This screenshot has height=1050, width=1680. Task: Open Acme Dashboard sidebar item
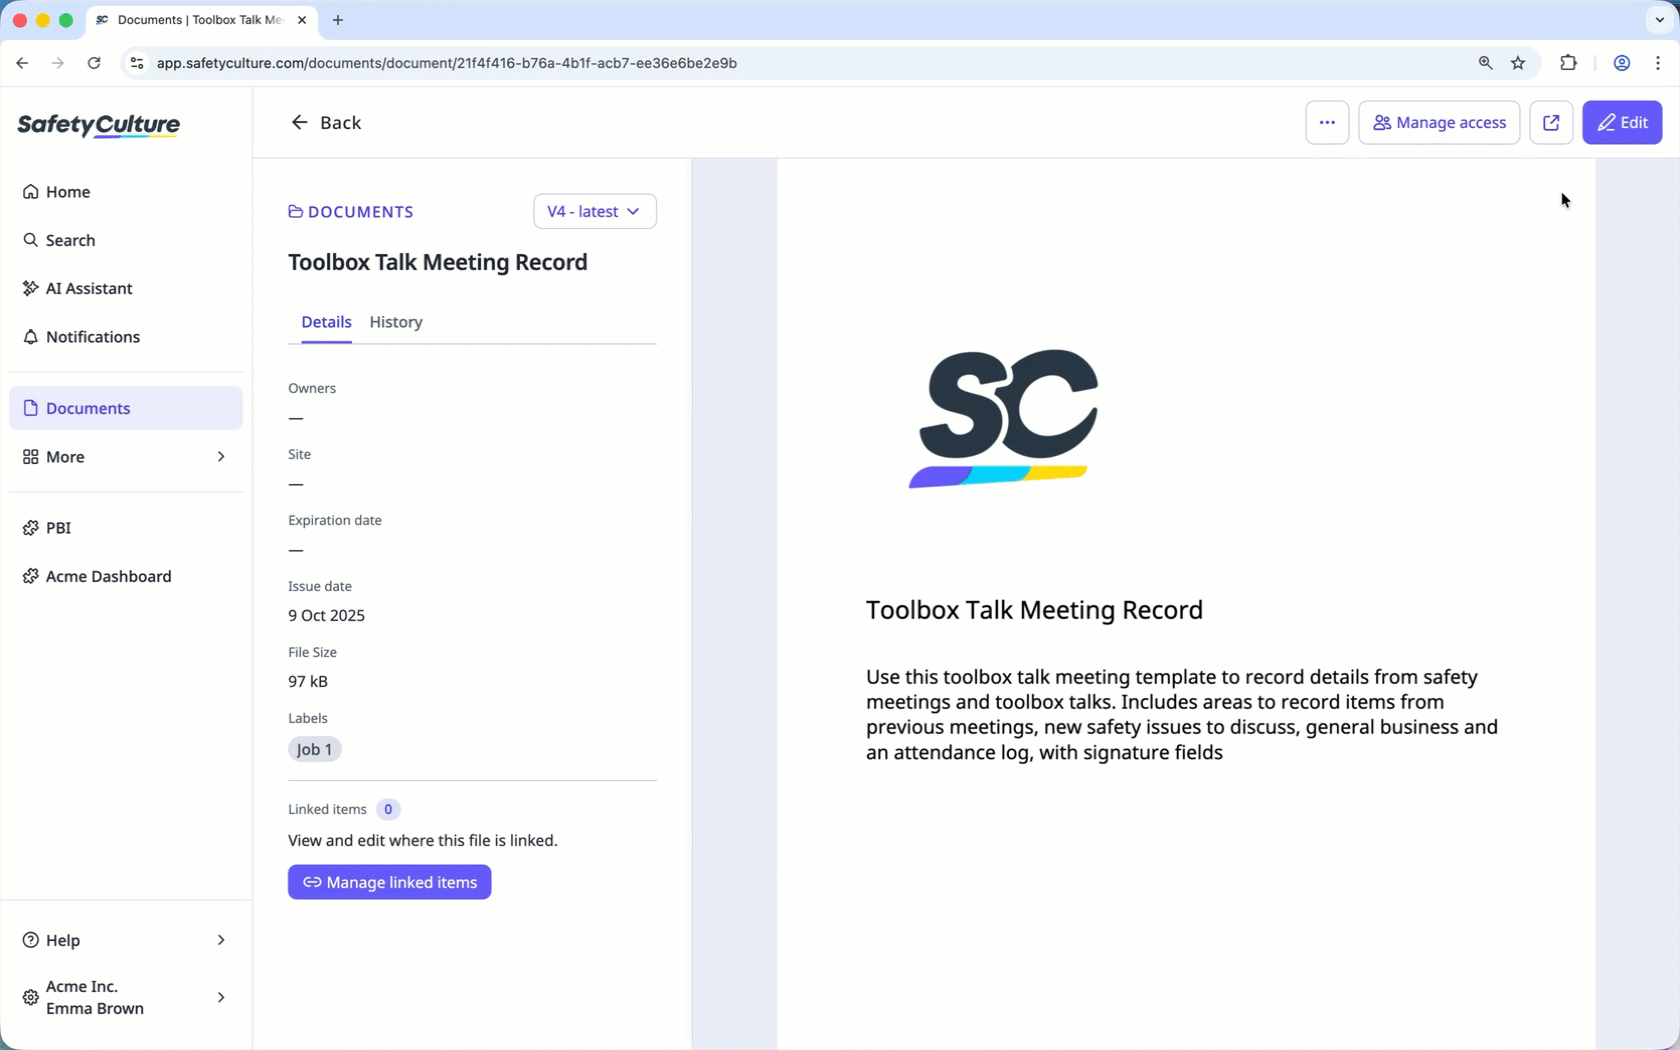(x=125, y=576)
